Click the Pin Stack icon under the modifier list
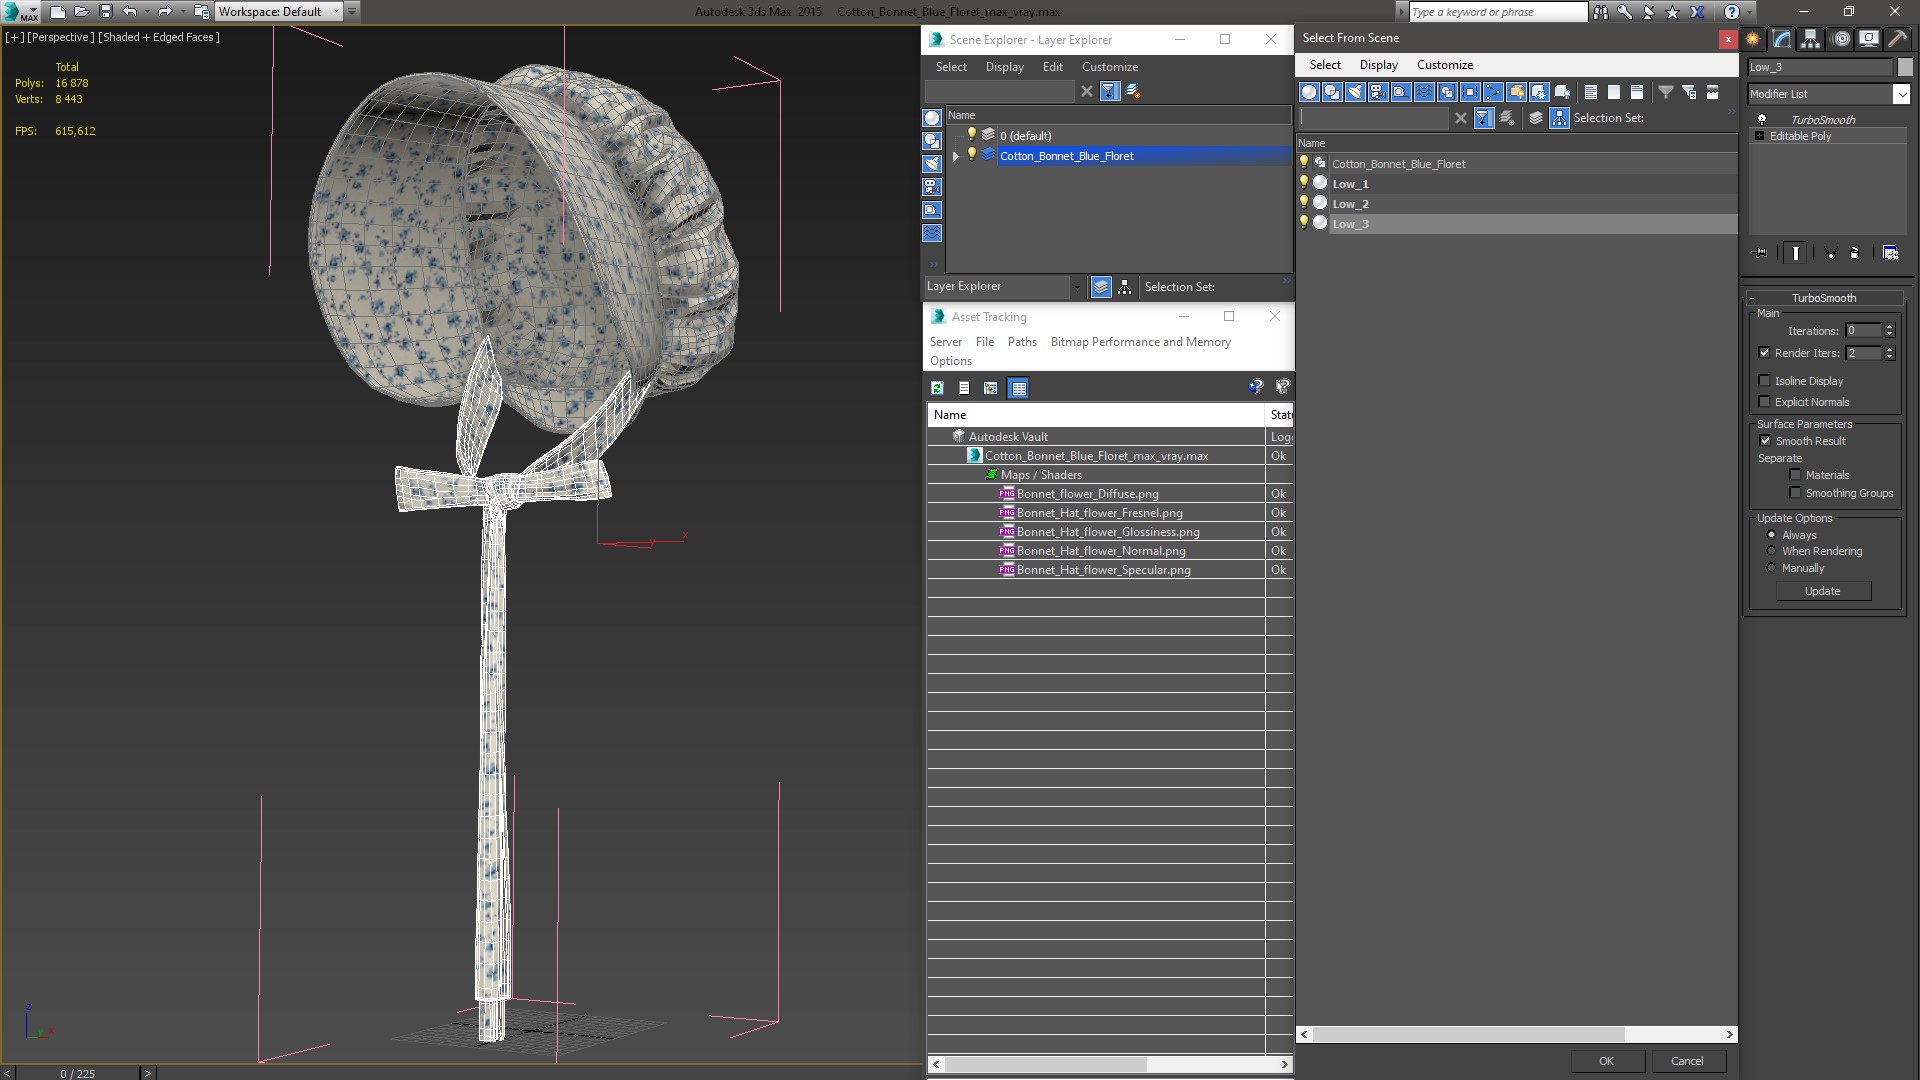 pos(1761,253)
